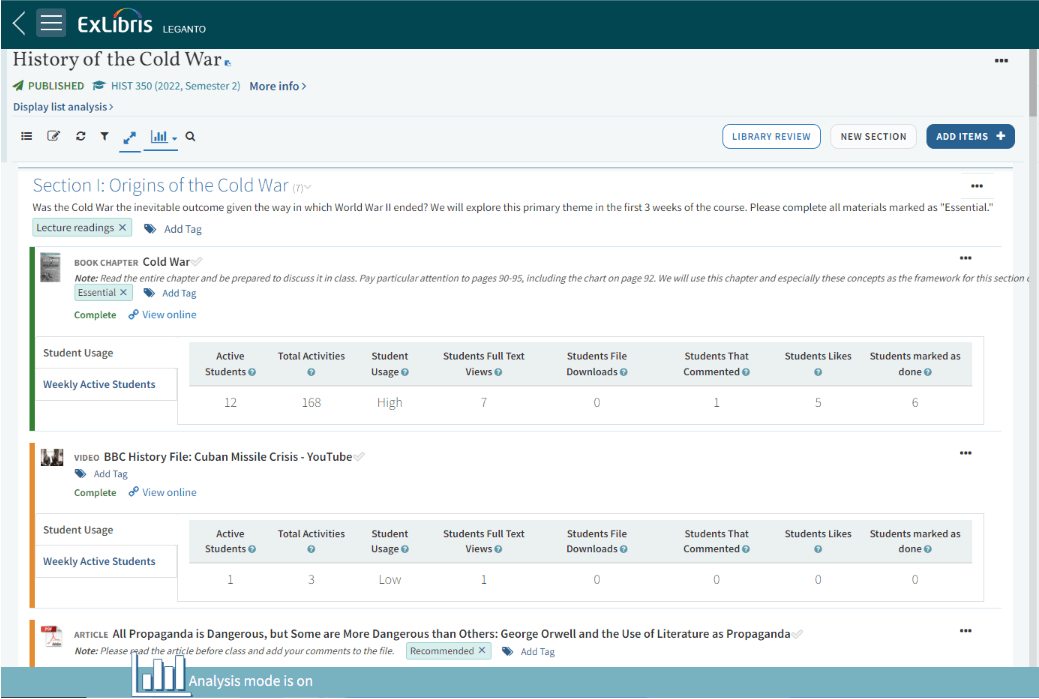Remove the Essential tag from Cold War
The width and height of the screenshot is (1039, 699).
tap(124, 293)
